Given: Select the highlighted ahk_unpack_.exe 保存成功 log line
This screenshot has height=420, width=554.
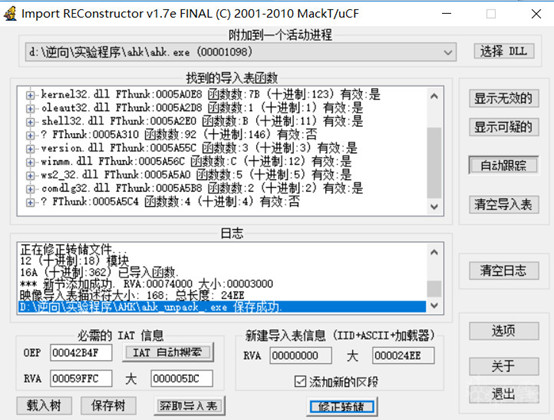Looking at the screenshot, I should 222,307.
